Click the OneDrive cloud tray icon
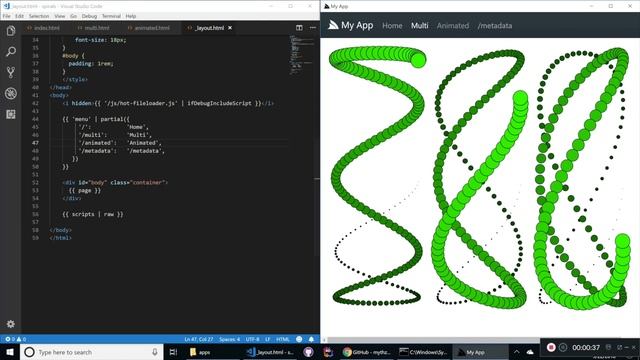 (530, 352)
